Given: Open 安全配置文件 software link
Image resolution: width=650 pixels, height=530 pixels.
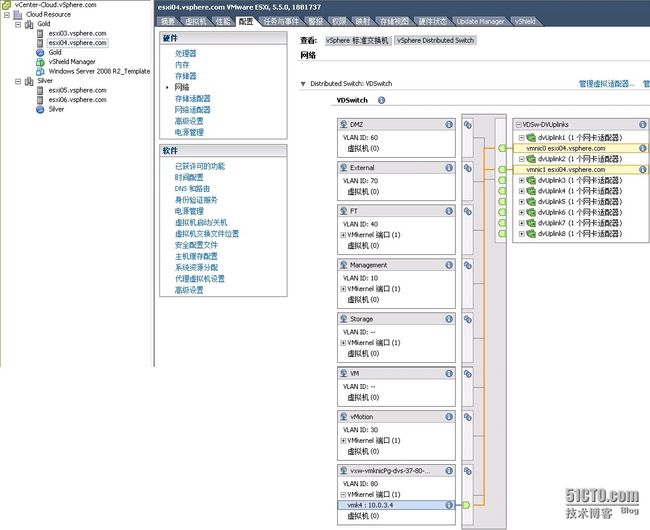Looking at the screenshot, I should pos(196,245).
